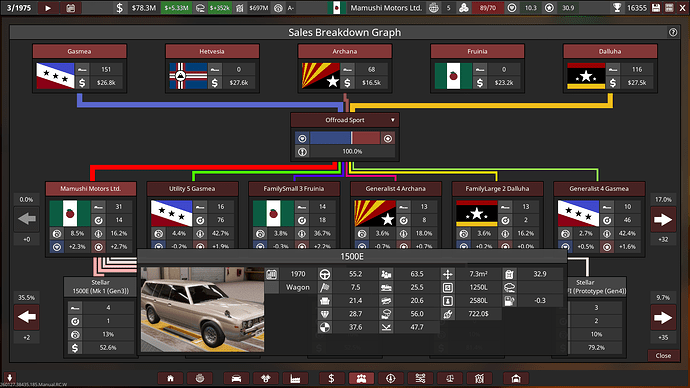The image size is (690, 388).
Task: Open the team icon left of the factory icon
Action: tap(266, 378)
